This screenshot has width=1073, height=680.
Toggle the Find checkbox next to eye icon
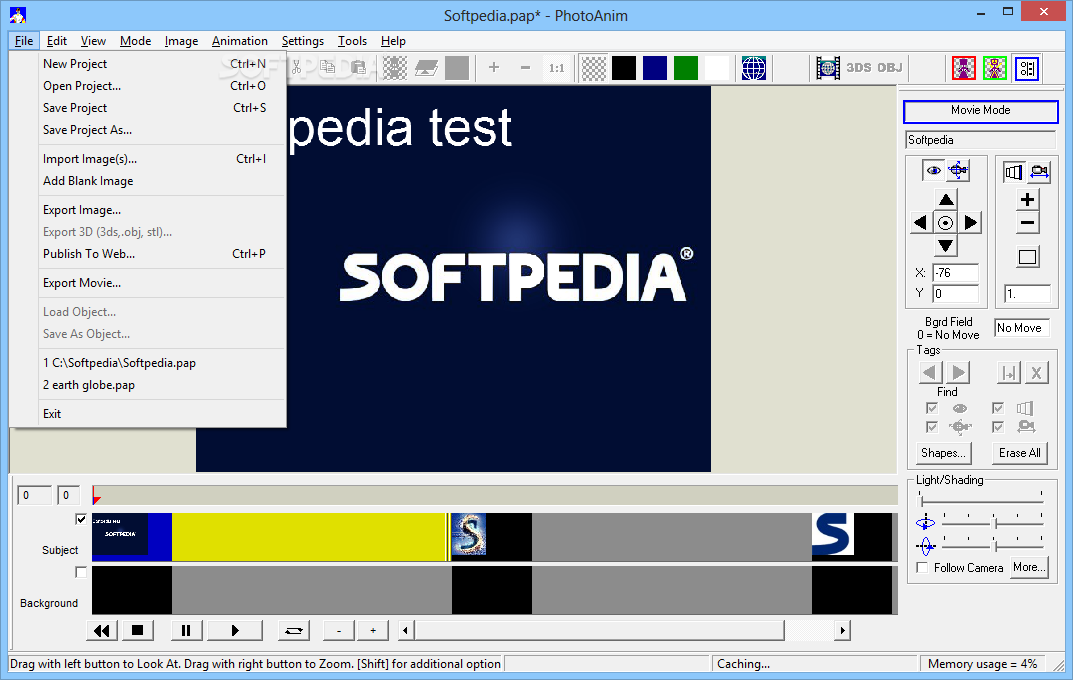click(931, 408)
